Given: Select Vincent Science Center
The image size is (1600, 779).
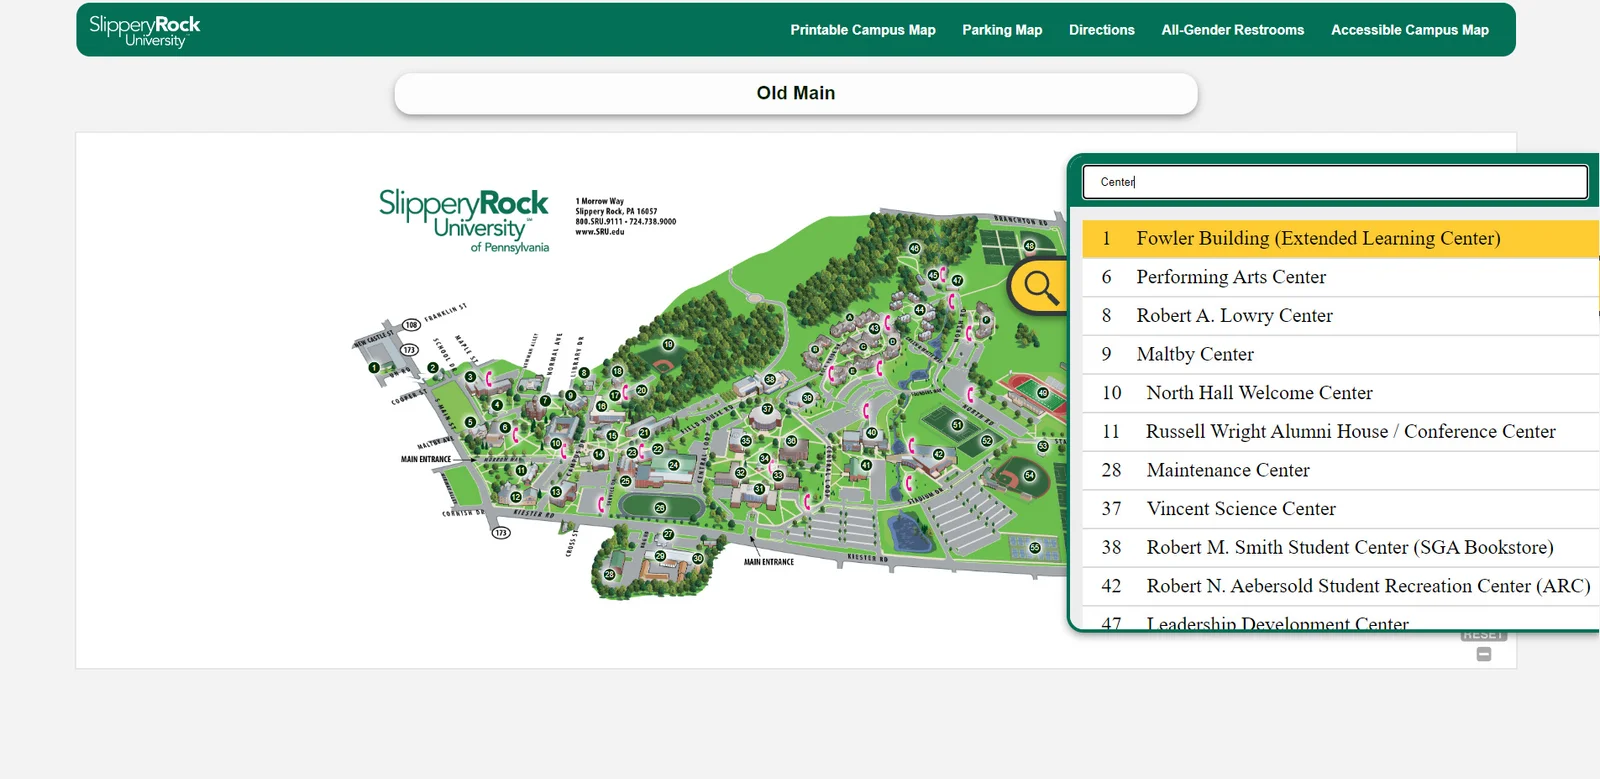Looking at the screenshot, I should [1340, 509].
